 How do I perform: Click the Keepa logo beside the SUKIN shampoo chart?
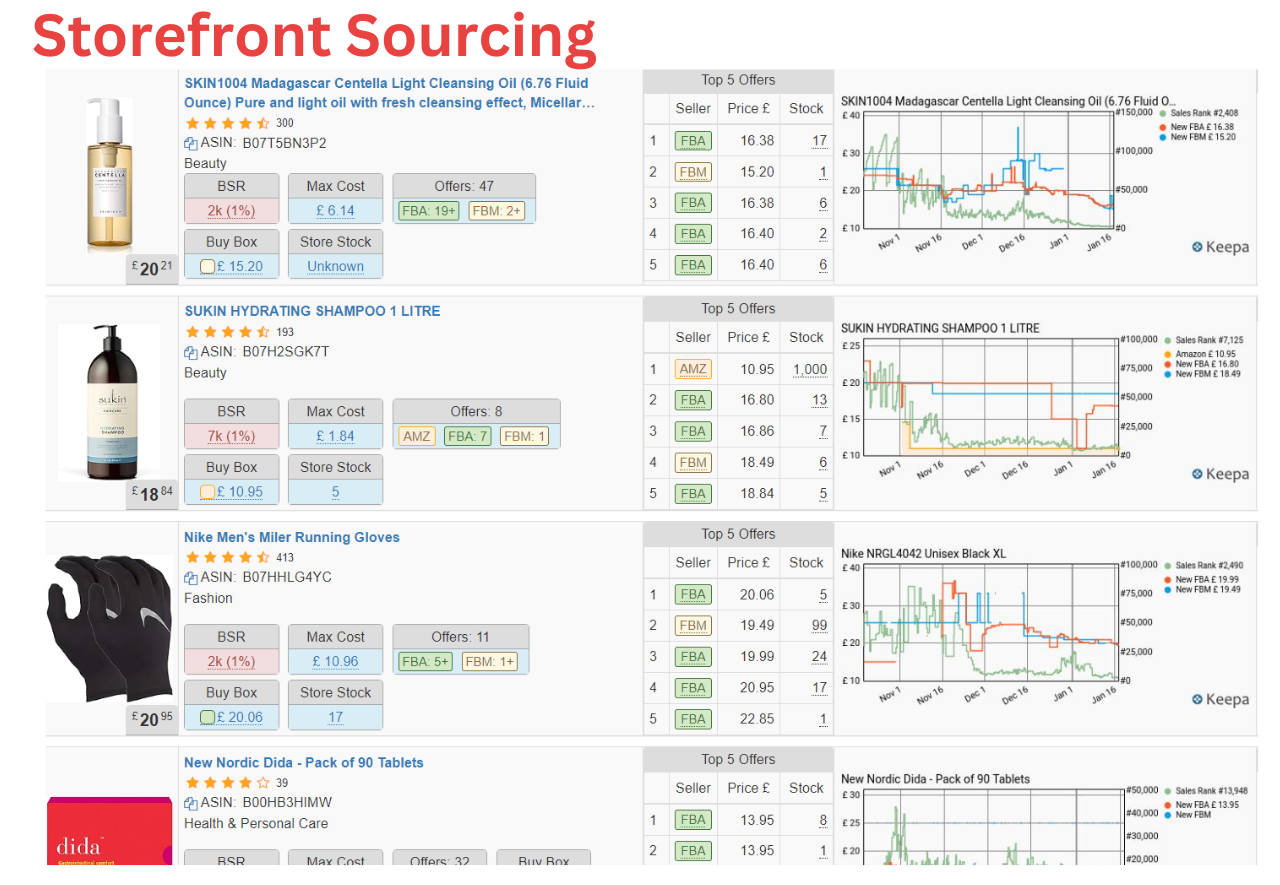[1220, 474]
